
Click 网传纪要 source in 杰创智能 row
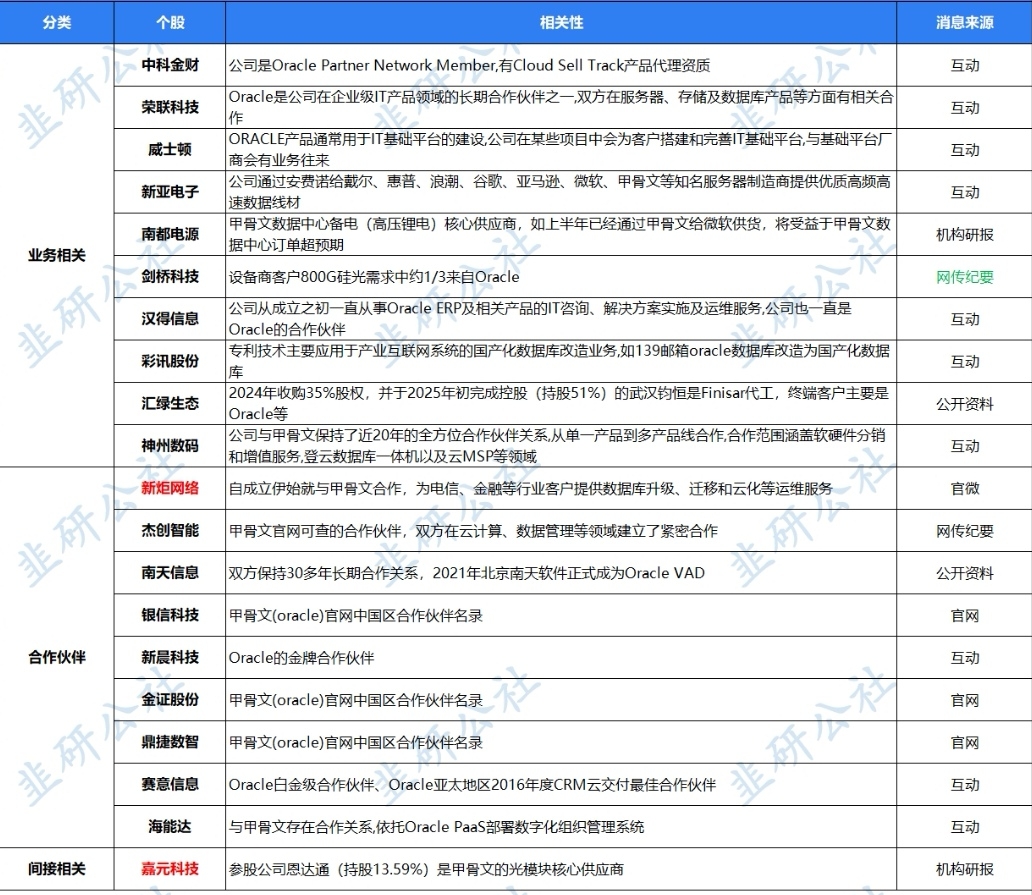(x=964, y=530)
